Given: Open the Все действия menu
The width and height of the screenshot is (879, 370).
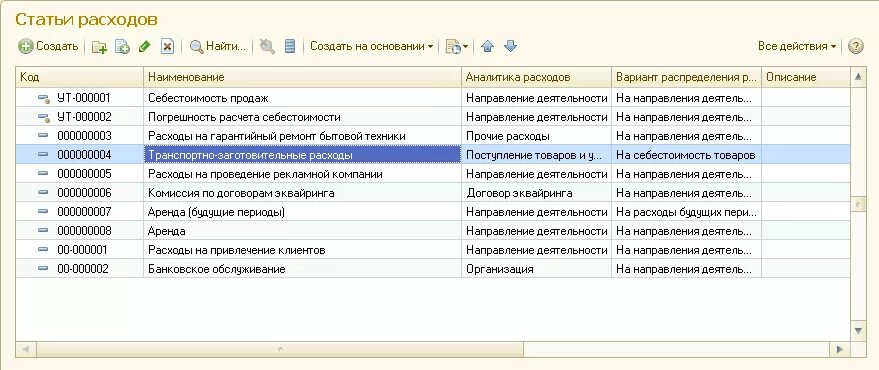Looking at the screenshot, I should (x=797, y=47).
